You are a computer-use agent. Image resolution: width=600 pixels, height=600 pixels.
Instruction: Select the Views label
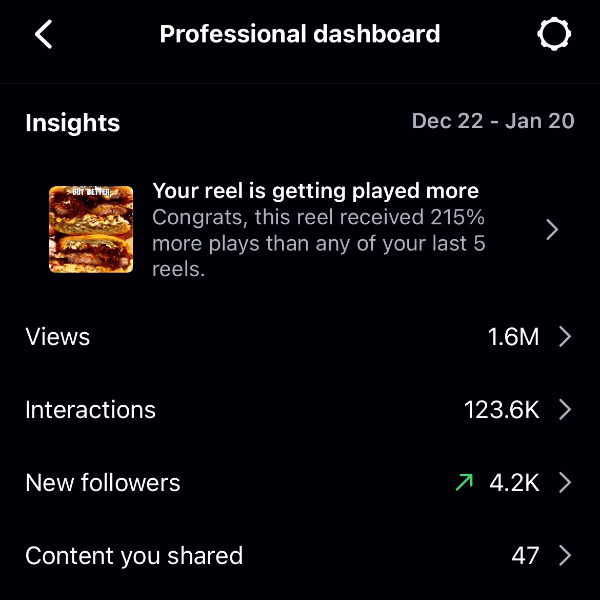tap(58, 337)
